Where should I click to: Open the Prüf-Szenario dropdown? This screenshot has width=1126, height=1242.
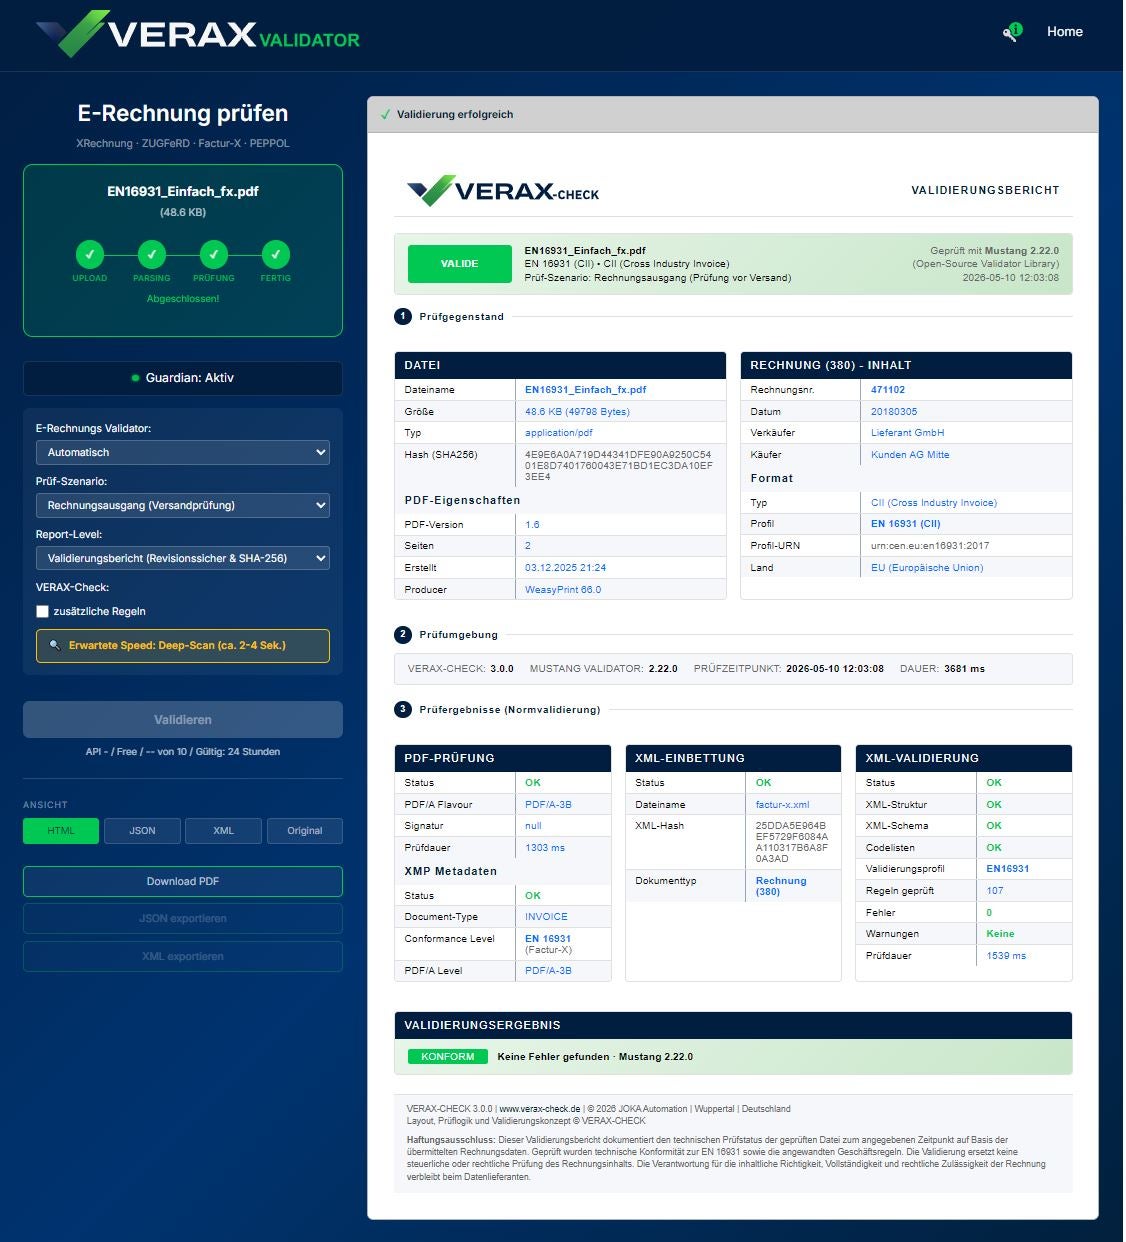[x=183, y=505]
